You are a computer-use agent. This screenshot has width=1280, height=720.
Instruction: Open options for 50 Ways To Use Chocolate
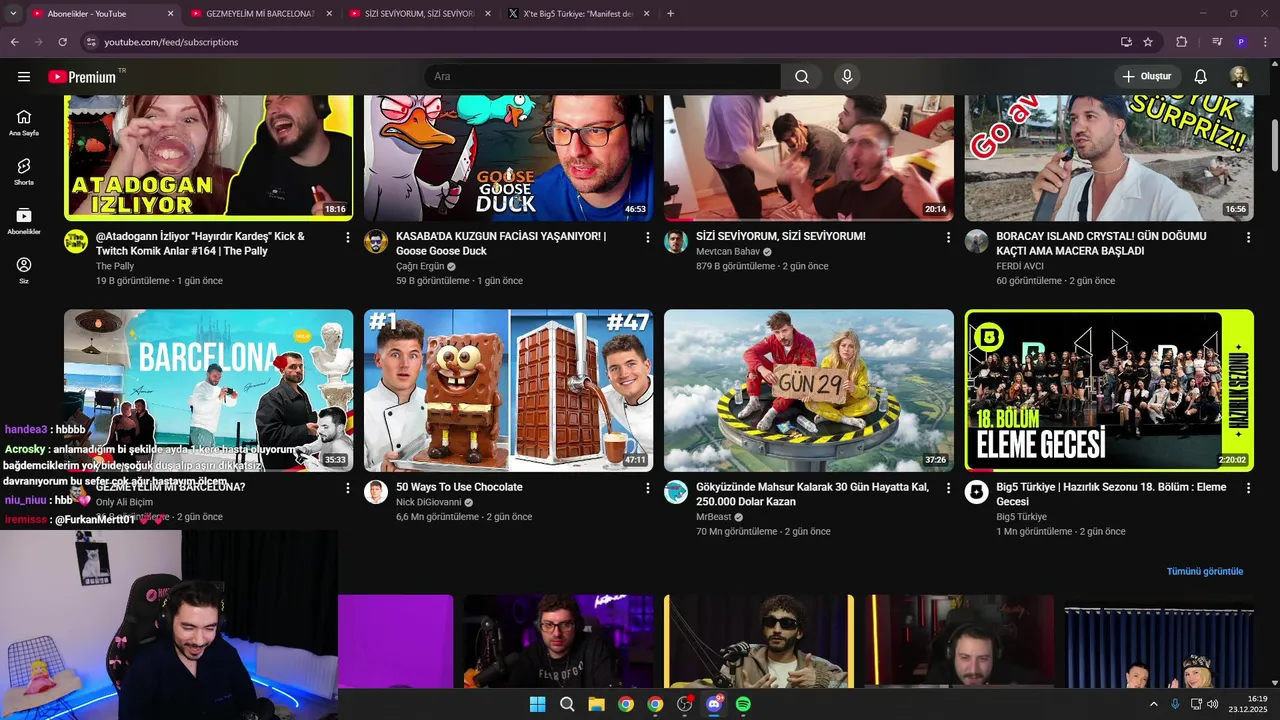648,488
